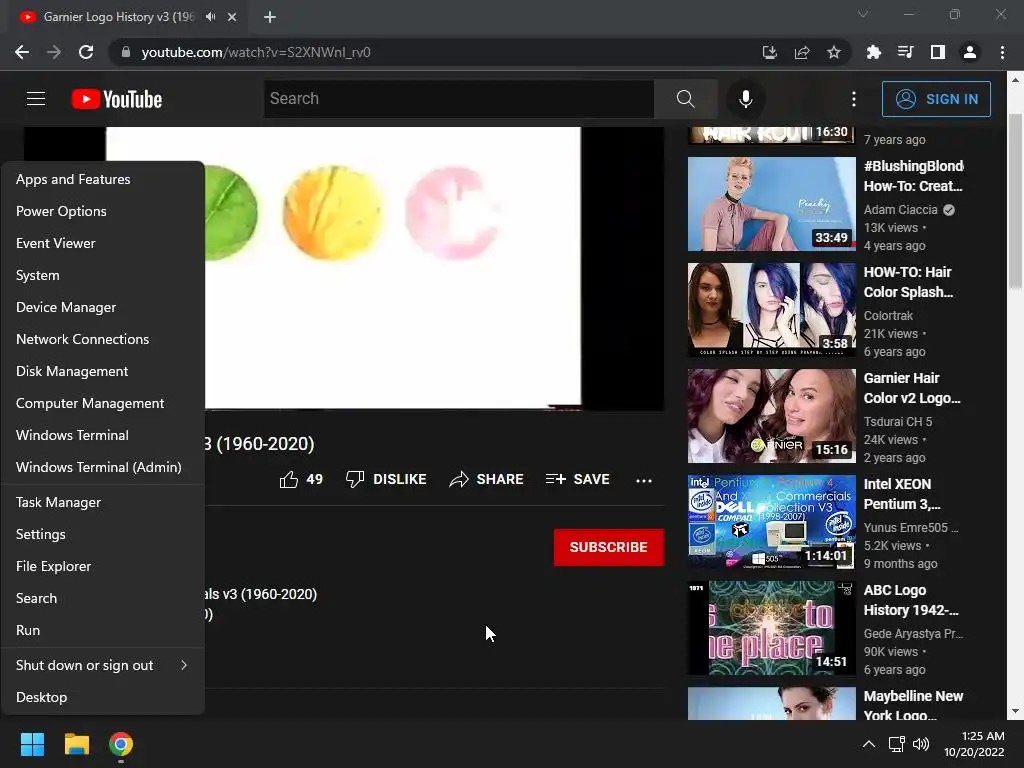Show hidden tray icons chevron
Image resolution: width=1024 pixels, height=768 pixels.
pos(869,744)
